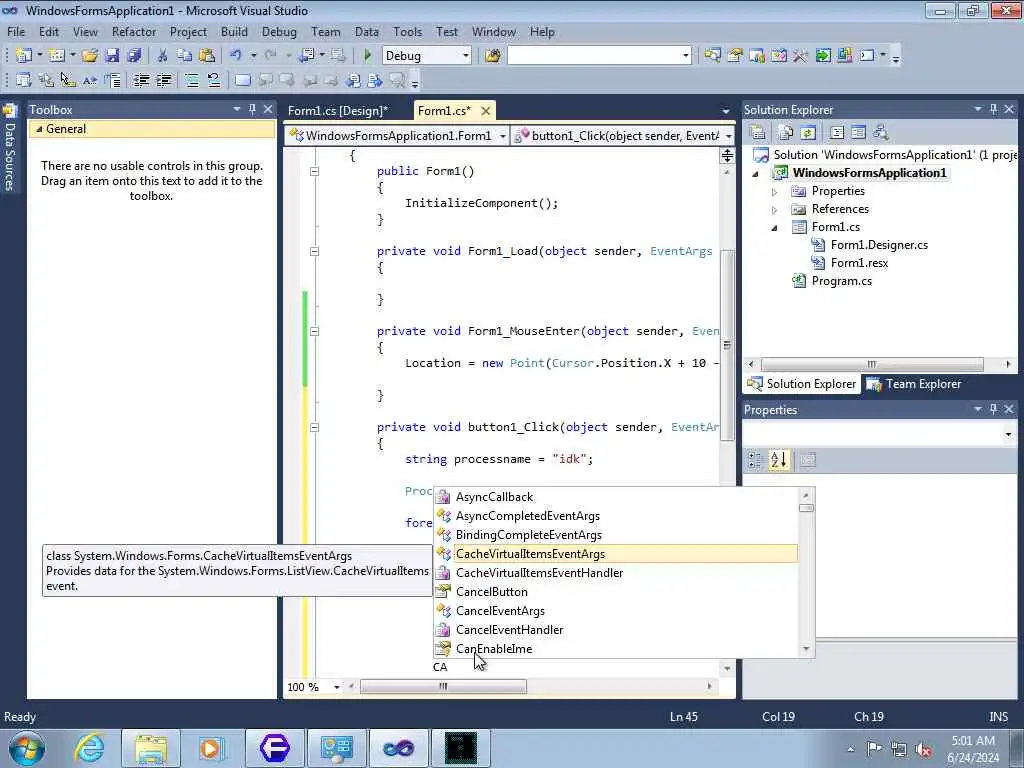Open the Debug configuration dropdown

[x=466, y=56]
